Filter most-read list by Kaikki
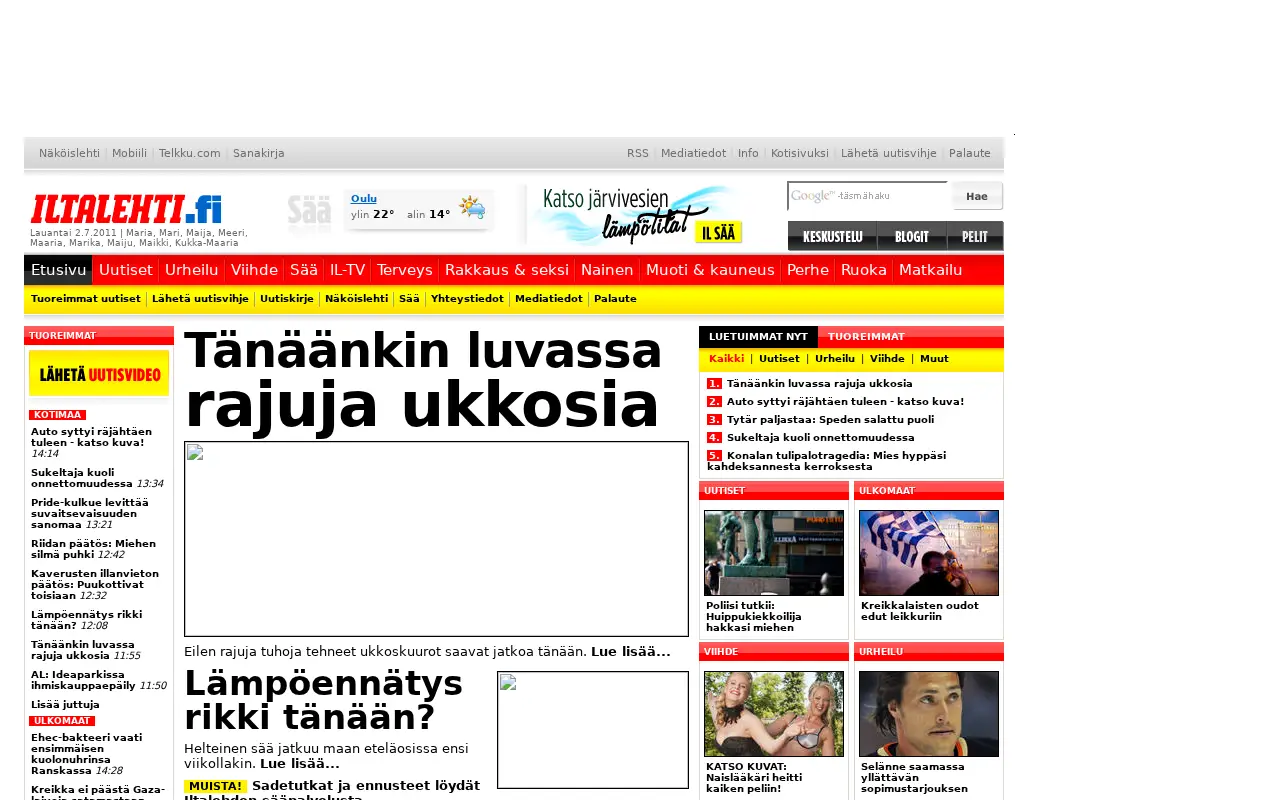Image resolution: width=1280 pixels, height=800 pixels. point(727,359)
